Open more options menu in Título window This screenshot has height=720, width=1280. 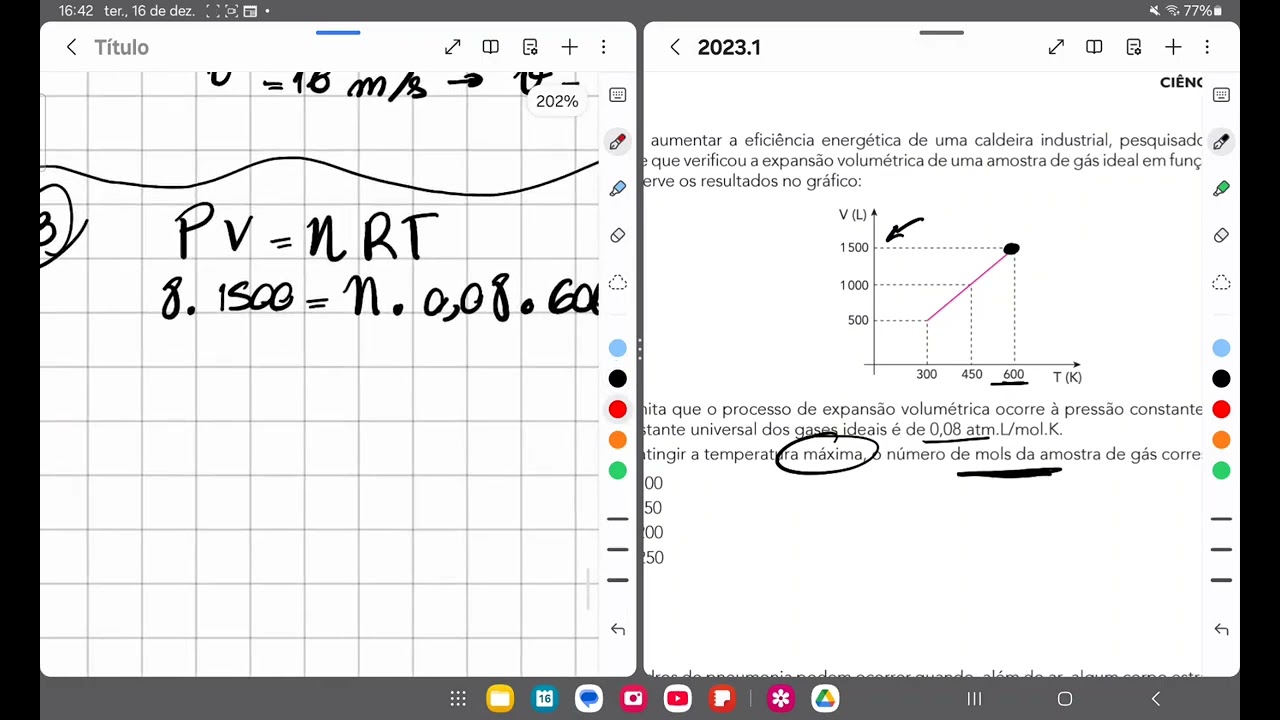tap(603, 47)
